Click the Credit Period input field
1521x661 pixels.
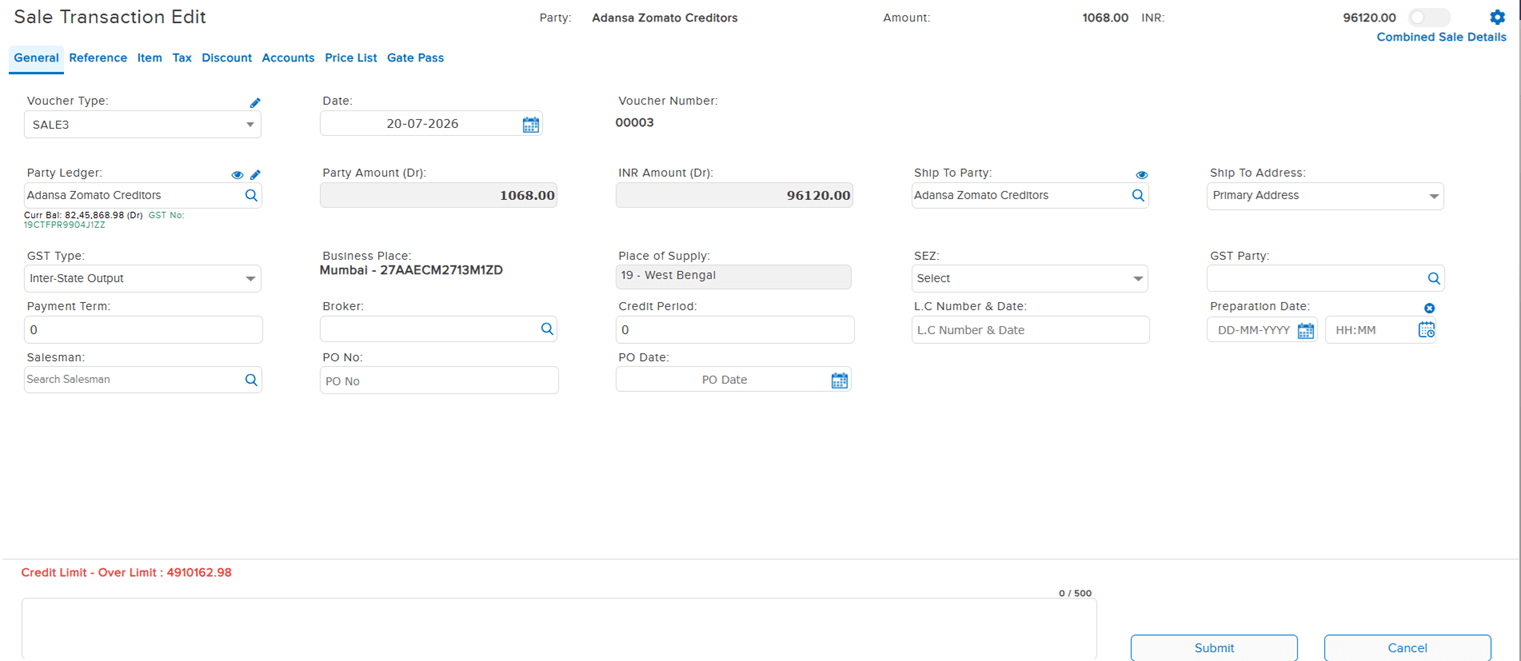(735, 330)
